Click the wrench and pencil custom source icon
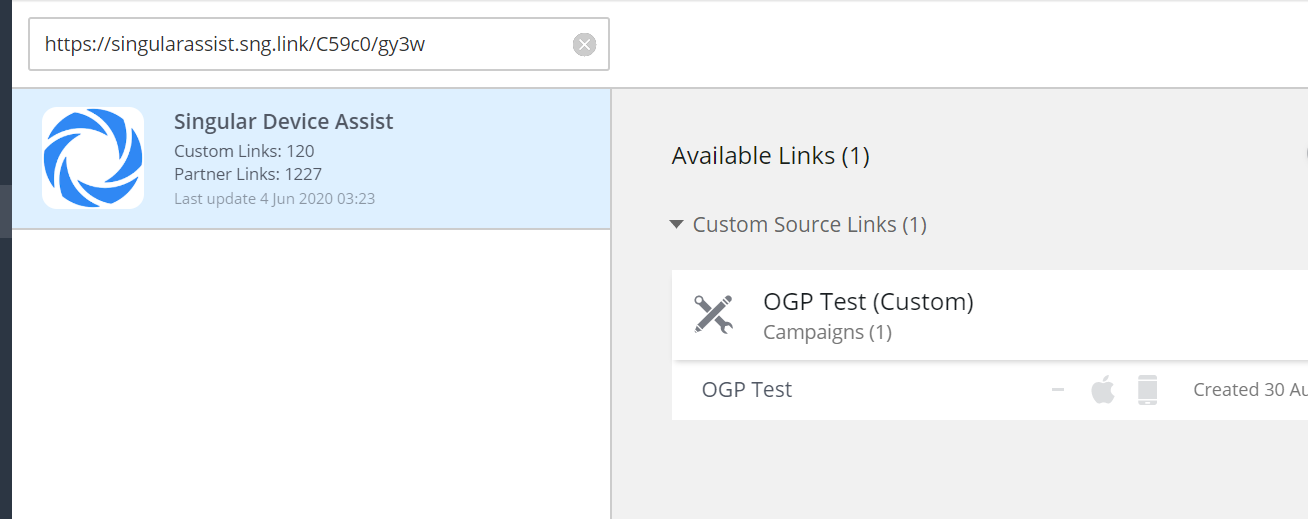This screenshot has height=519, width=1308. pyautogui.click(x=713, y=314)
